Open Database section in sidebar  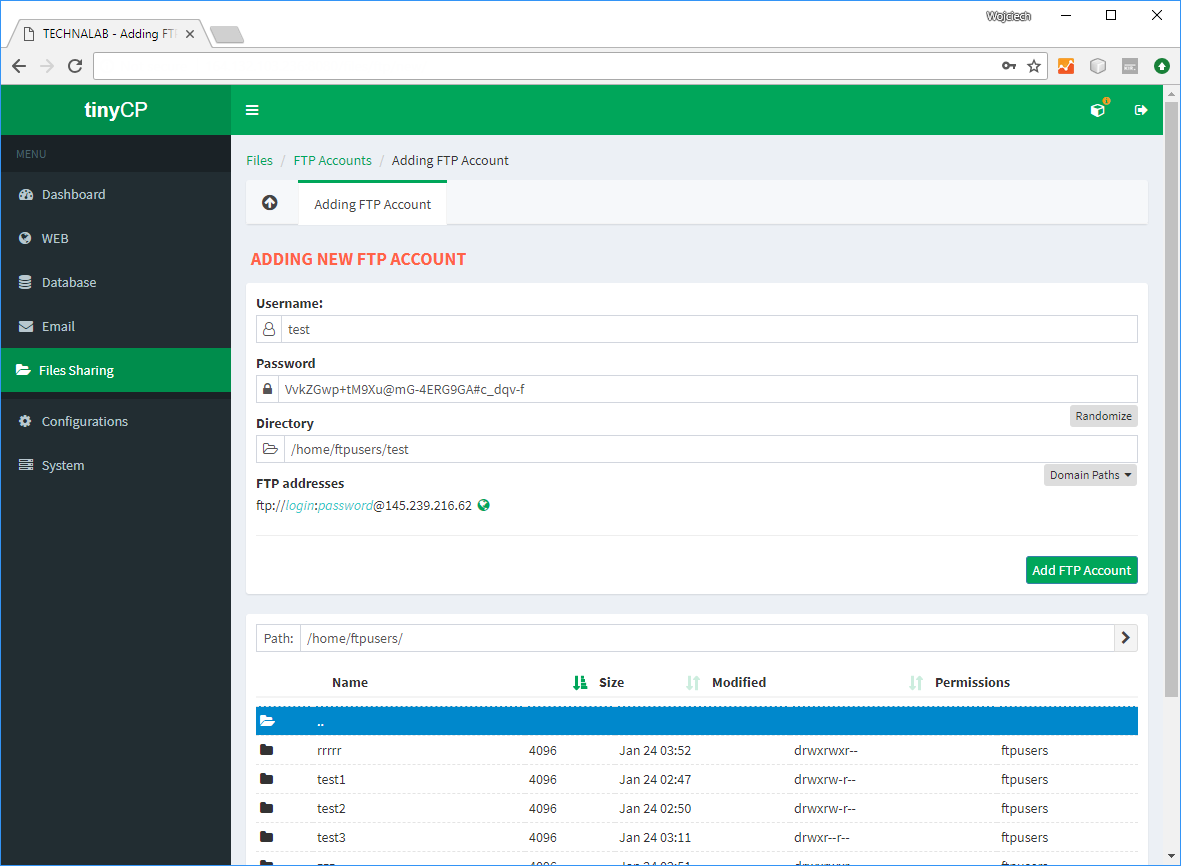(x=116, y=282)
